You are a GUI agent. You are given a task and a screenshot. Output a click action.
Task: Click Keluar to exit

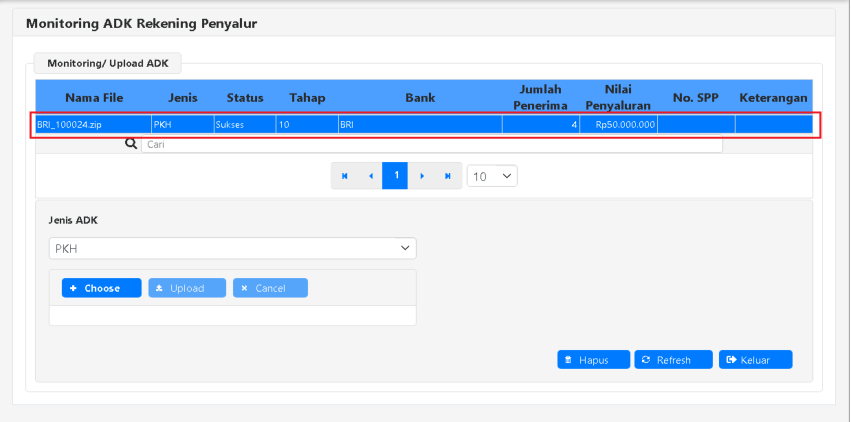[x=755, y=360]
